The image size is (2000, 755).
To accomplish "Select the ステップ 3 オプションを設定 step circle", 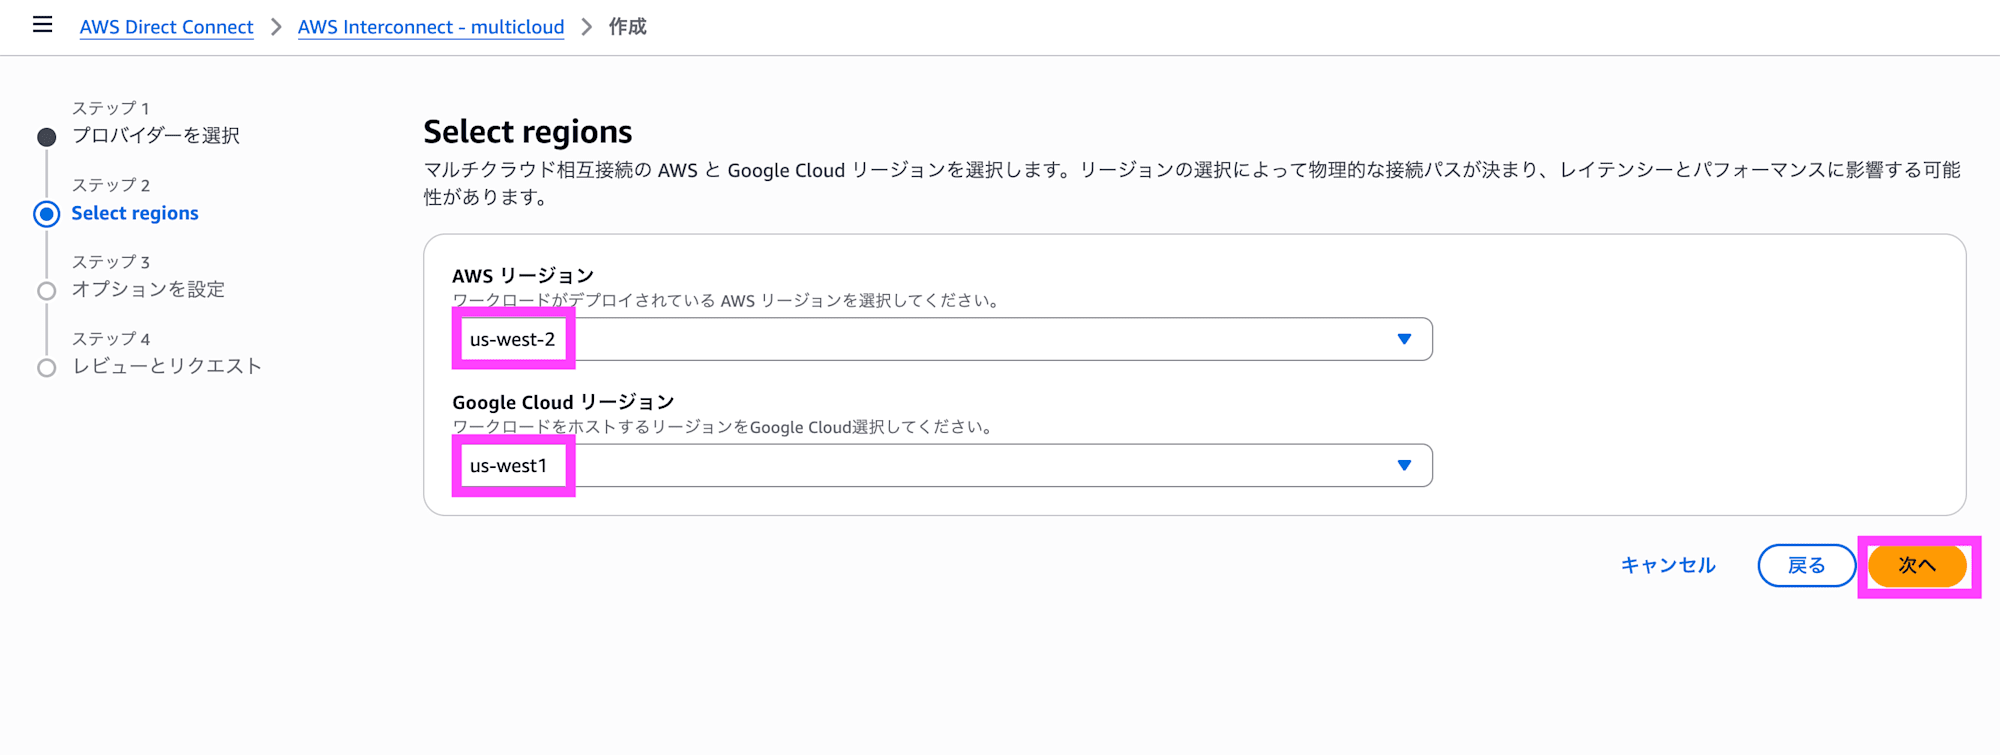I will point(45,290).
